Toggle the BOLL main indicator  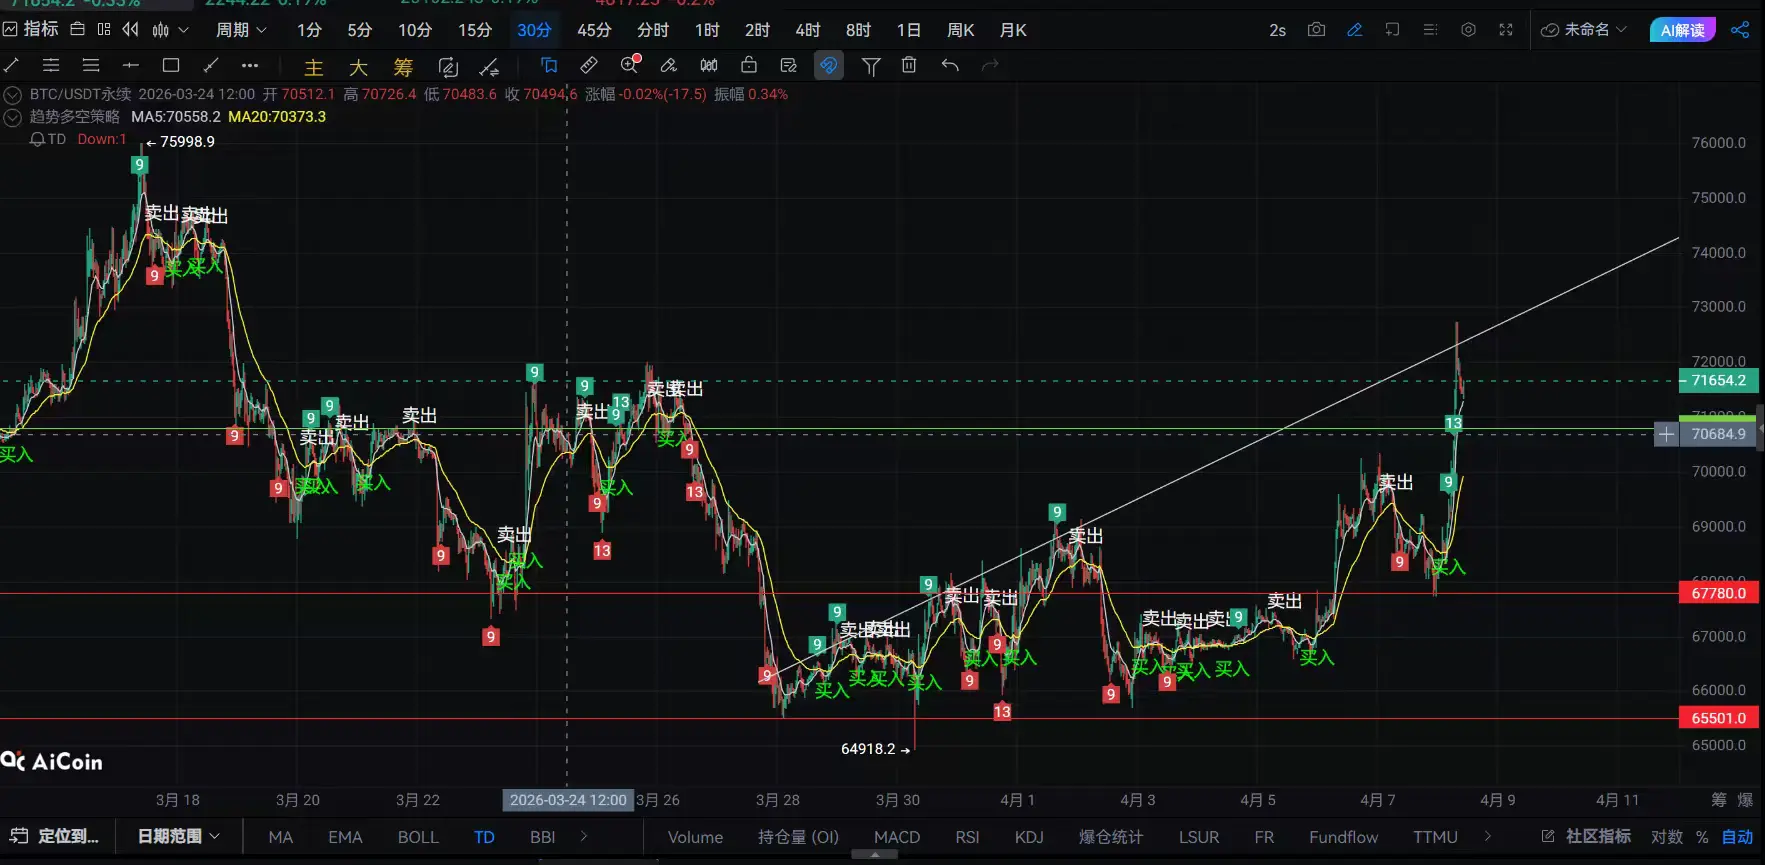[418, 837]
